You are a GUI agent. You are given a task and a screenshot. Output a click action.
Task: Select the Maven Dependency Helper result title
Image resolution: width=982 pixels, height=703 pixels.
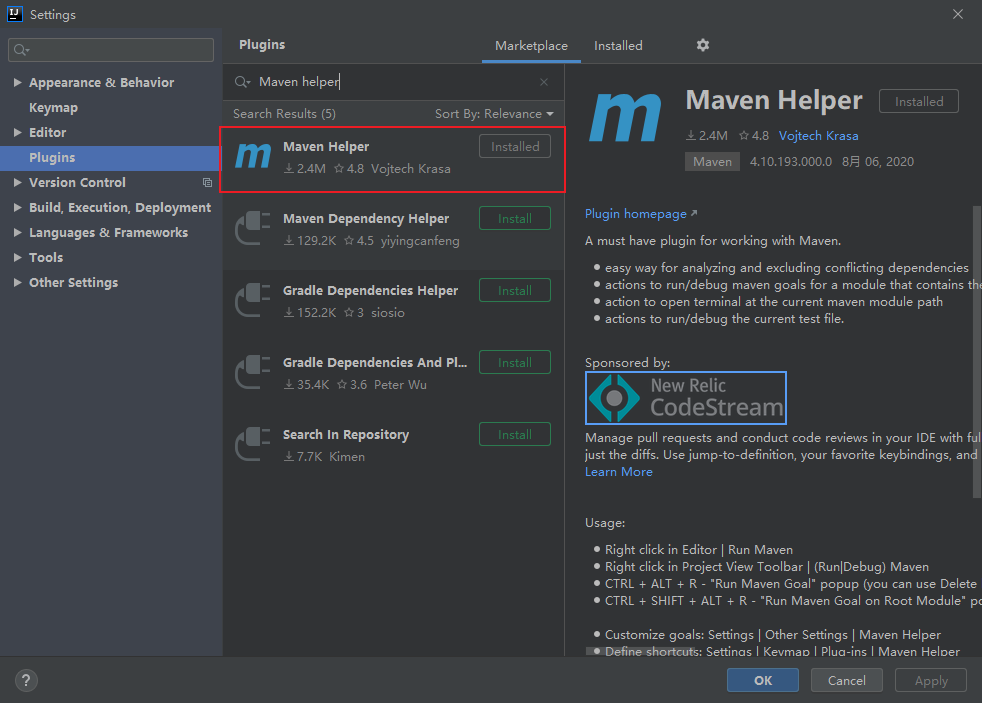pyautogui.click(x=366, y=218)
